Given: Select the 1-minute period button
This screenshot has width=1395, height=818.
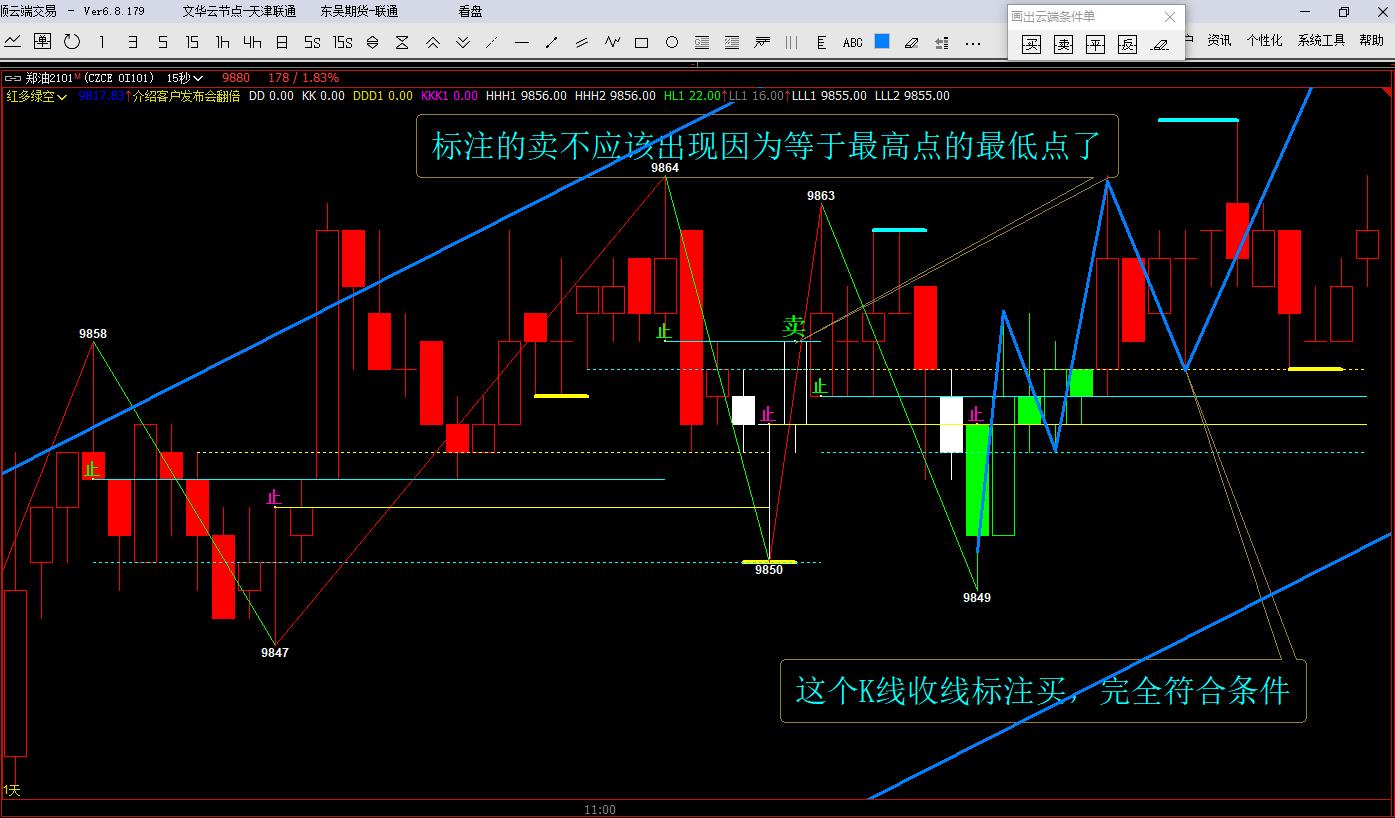Looking at the screenshot, I should coord(102,42).
